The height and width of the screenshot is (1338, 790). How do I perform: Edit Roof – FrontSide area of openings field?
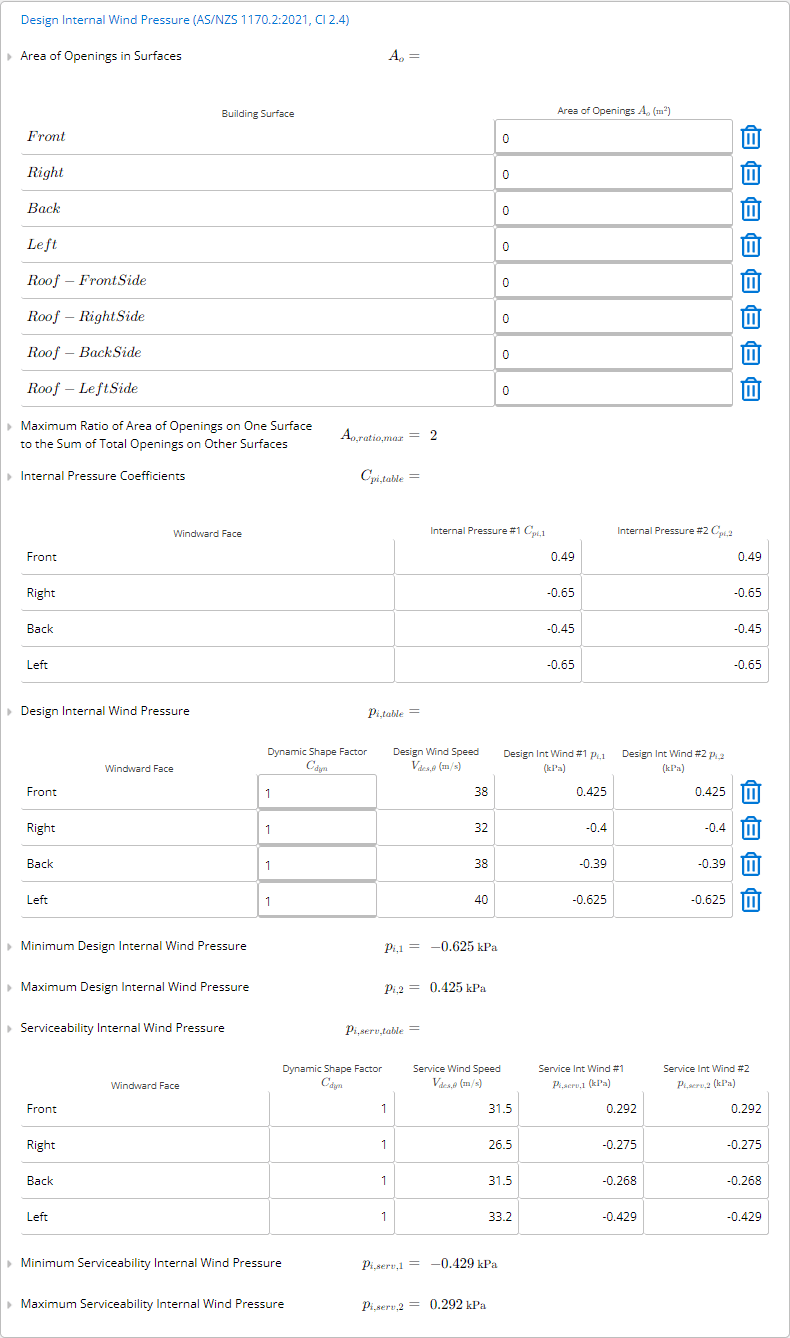click(614, 281)
